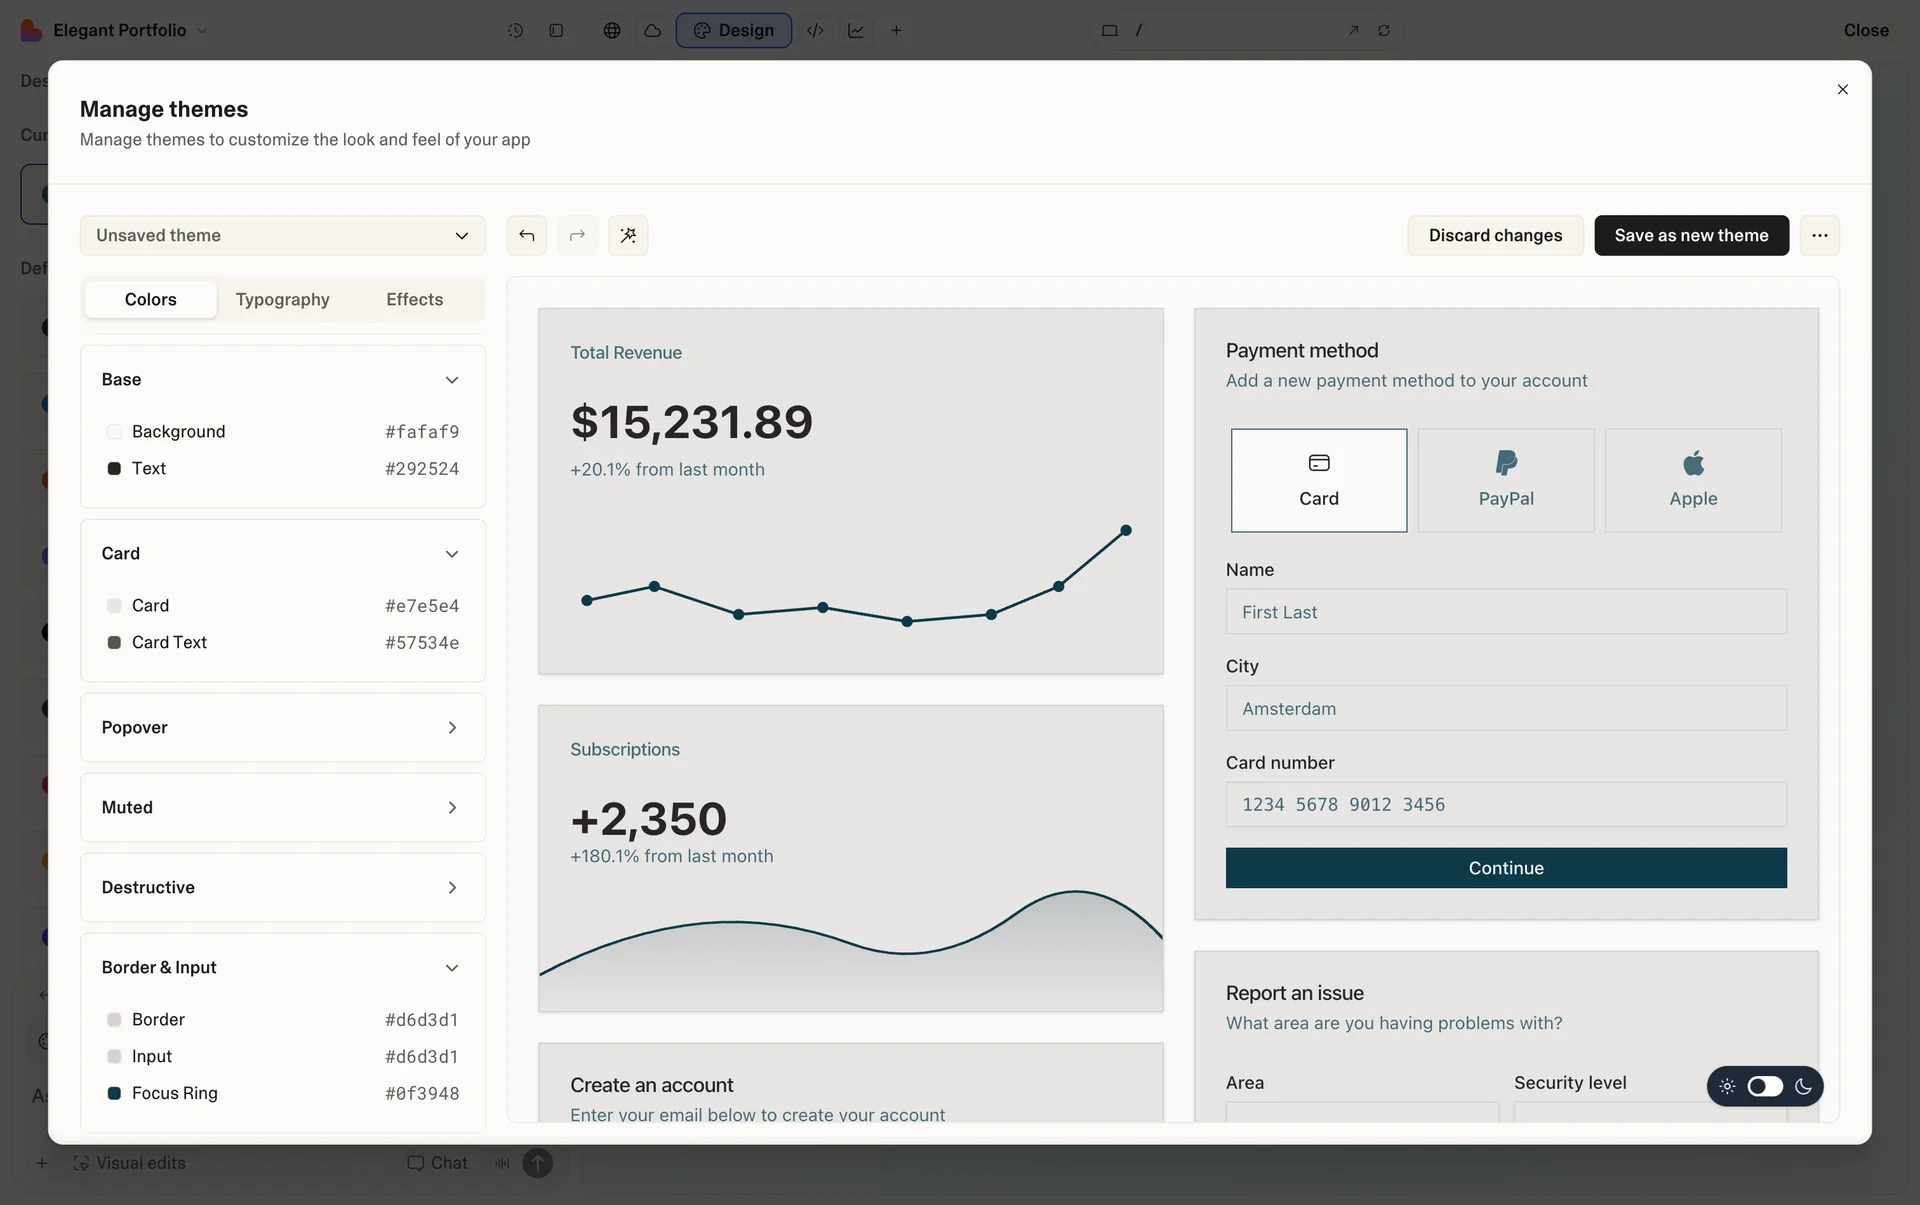Screen dimensions: 1920x1205
Task: Click the City input field
Action: 1505,708
